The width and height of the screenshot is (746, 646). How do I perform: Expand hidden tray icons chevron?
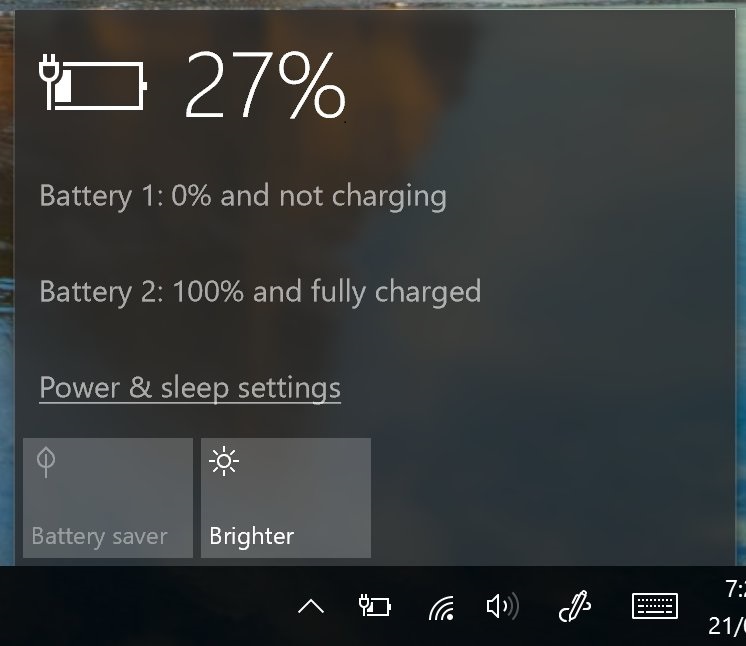click(x=311, y=607)
